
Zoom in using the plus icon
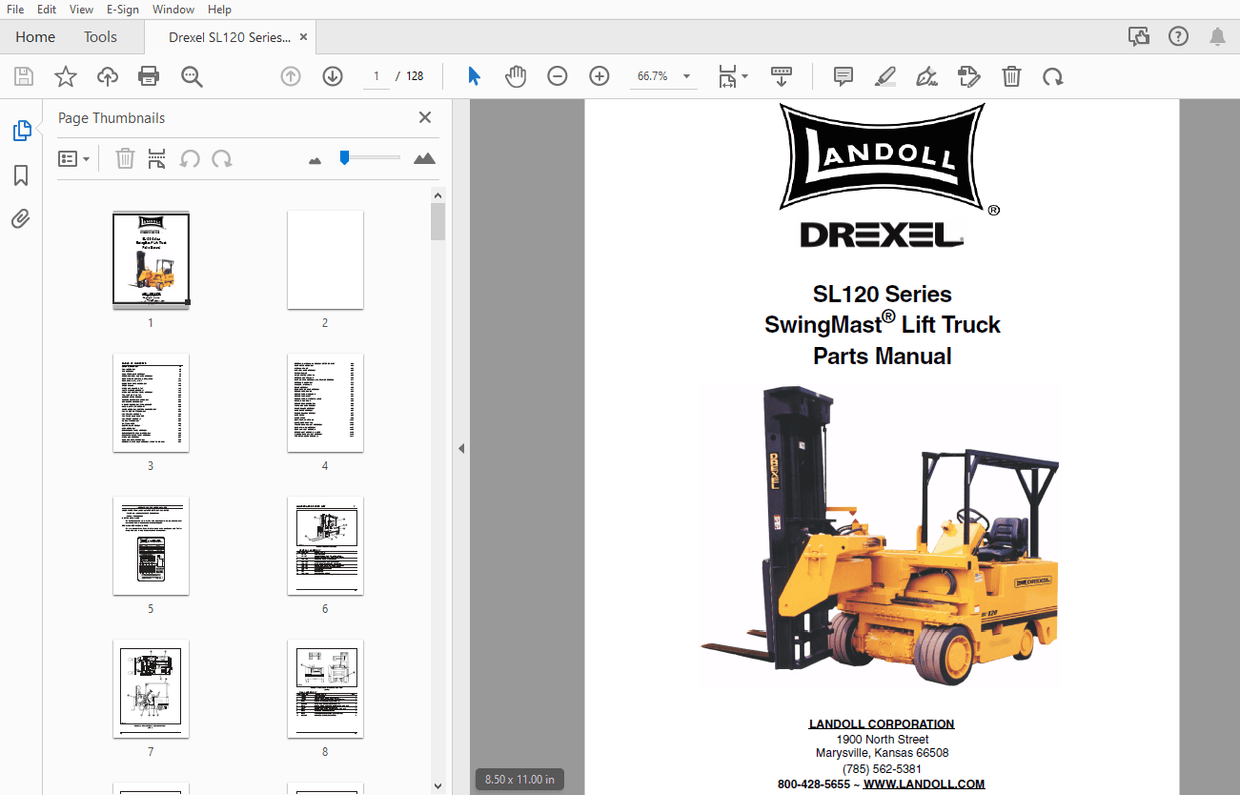point(599,76)
